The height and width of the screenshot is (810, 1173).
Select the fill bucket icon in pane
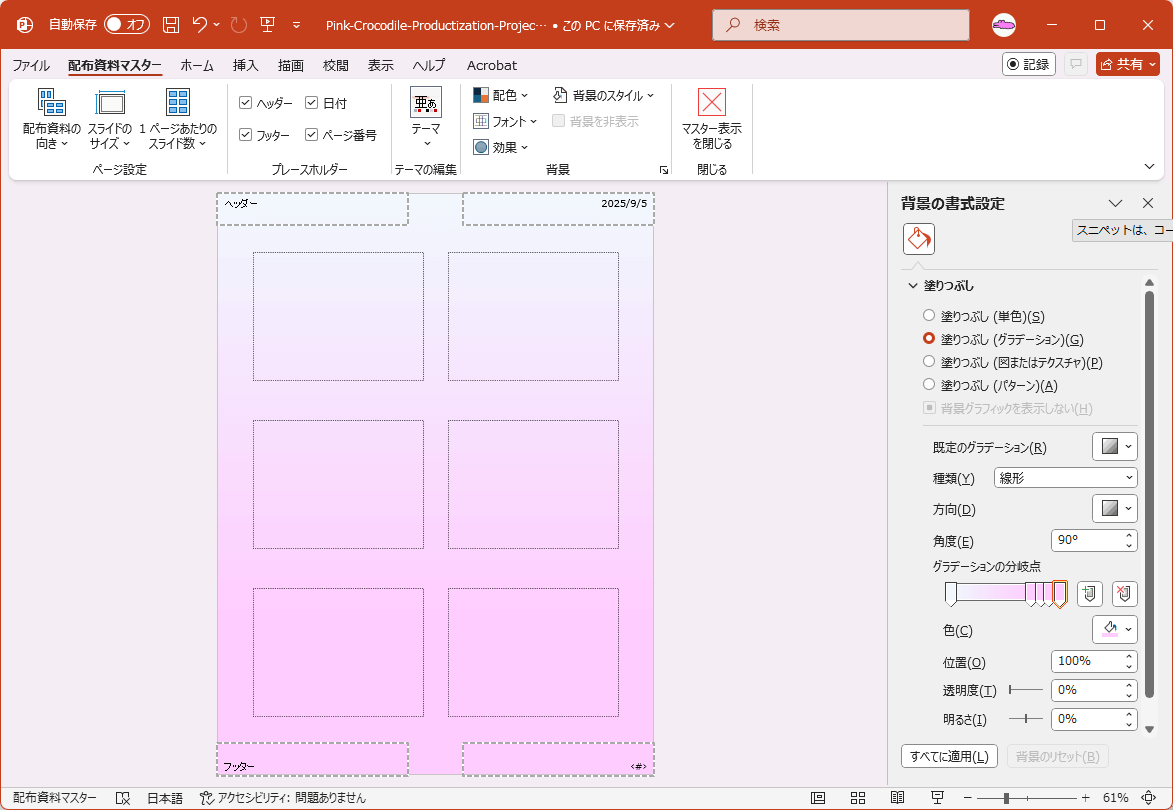(x=919, y=239)
